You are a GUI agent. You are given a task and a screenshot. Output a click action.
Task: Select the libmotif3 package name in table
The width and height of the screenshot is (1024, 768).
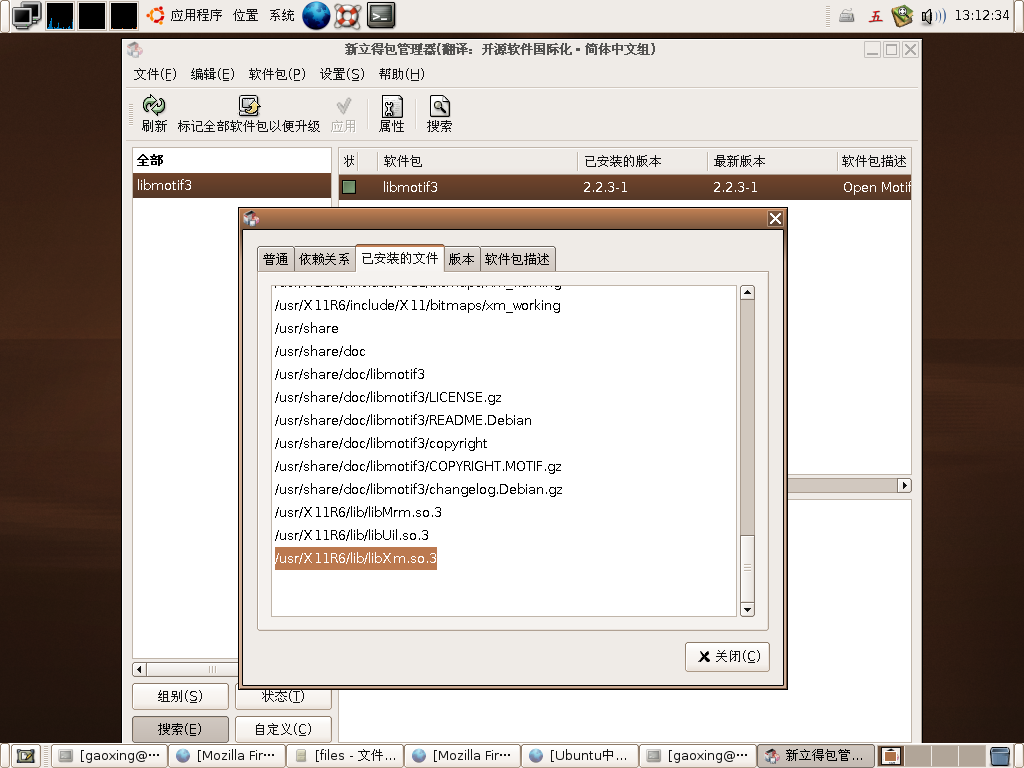click(410, 187)
